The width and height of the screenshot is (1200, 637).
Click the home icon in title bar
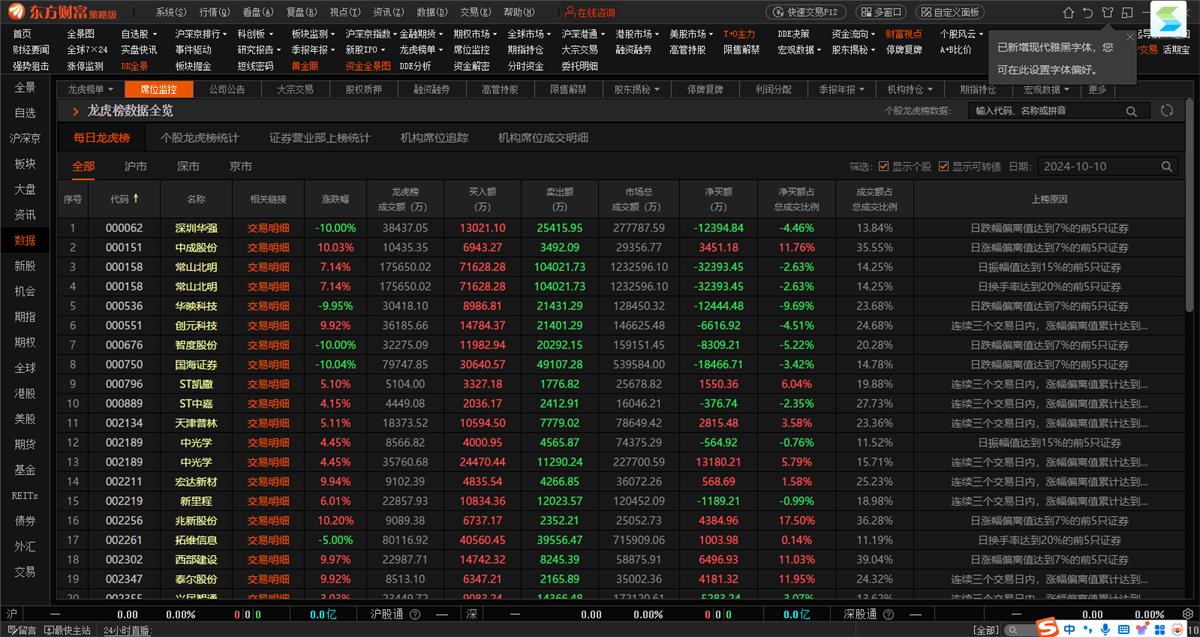tap(1067, 12)
